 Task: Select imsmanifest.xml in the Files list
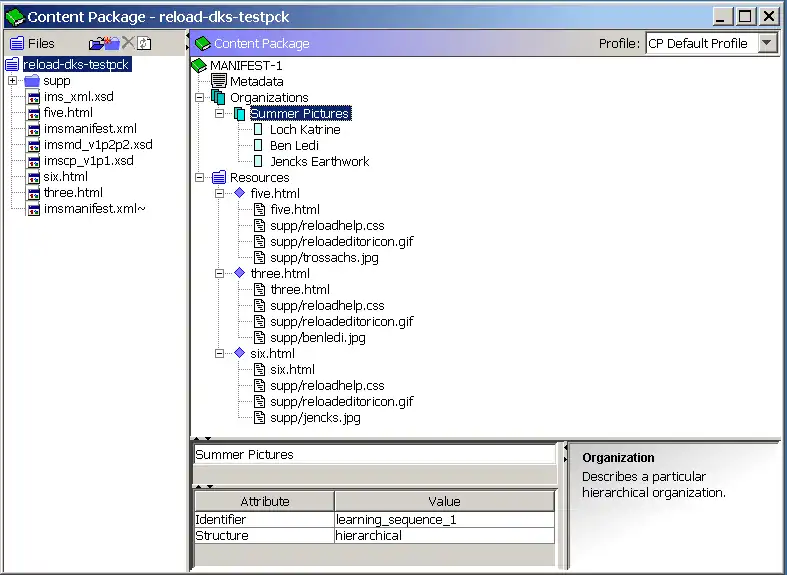(90, 129)
